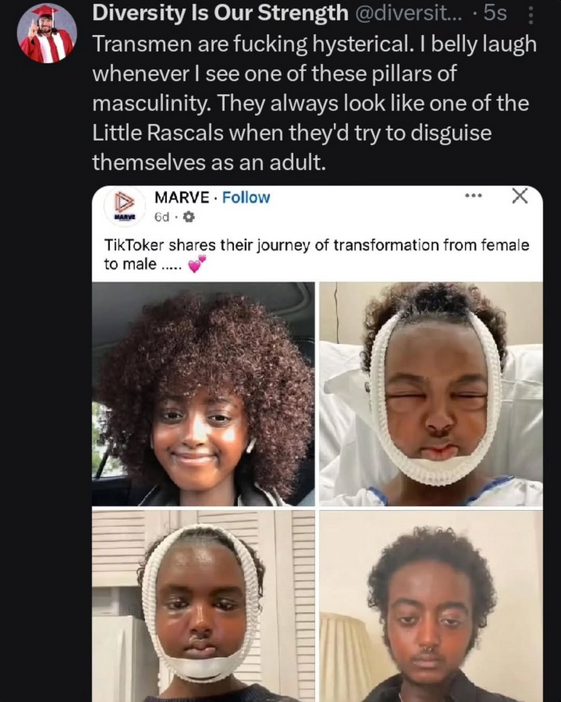
Task: Open the tweet author's graduation-cap profile picture
Action: point(47,33)
